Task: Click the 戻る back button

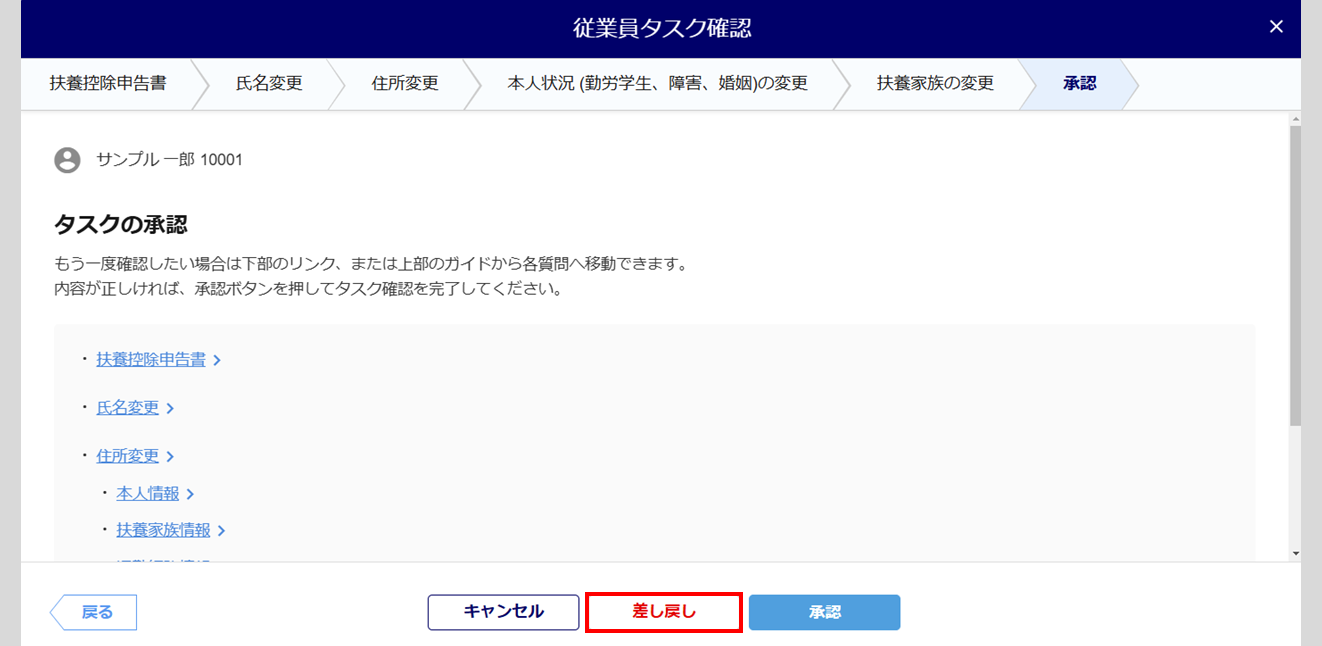Action: [93, 612]
